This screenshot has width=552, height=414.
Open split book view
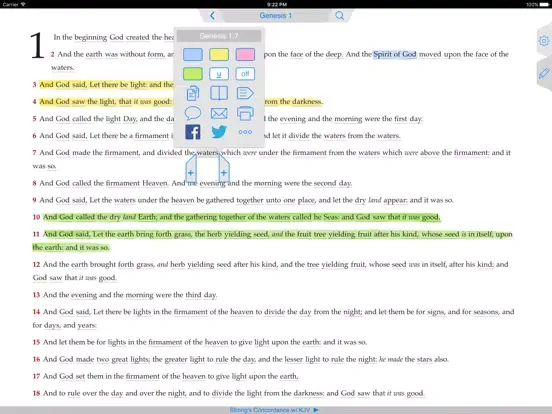click(219, 93)
